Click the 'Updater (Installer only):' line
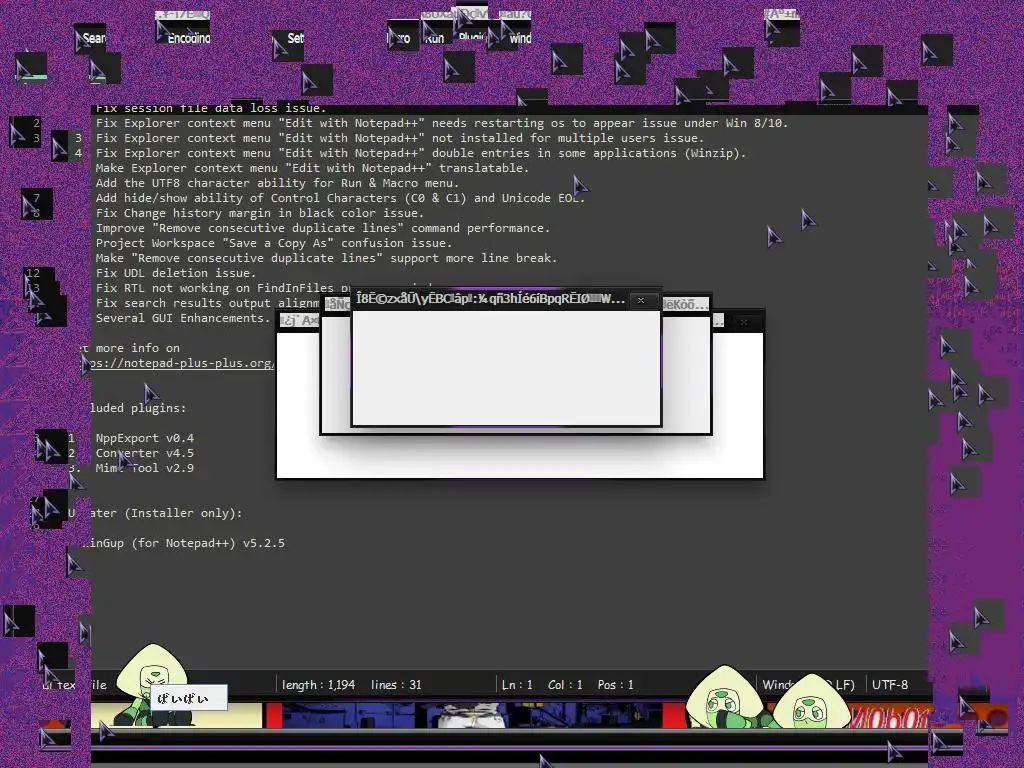Screen dimensions: 1024x768 (x=155, y=513)
